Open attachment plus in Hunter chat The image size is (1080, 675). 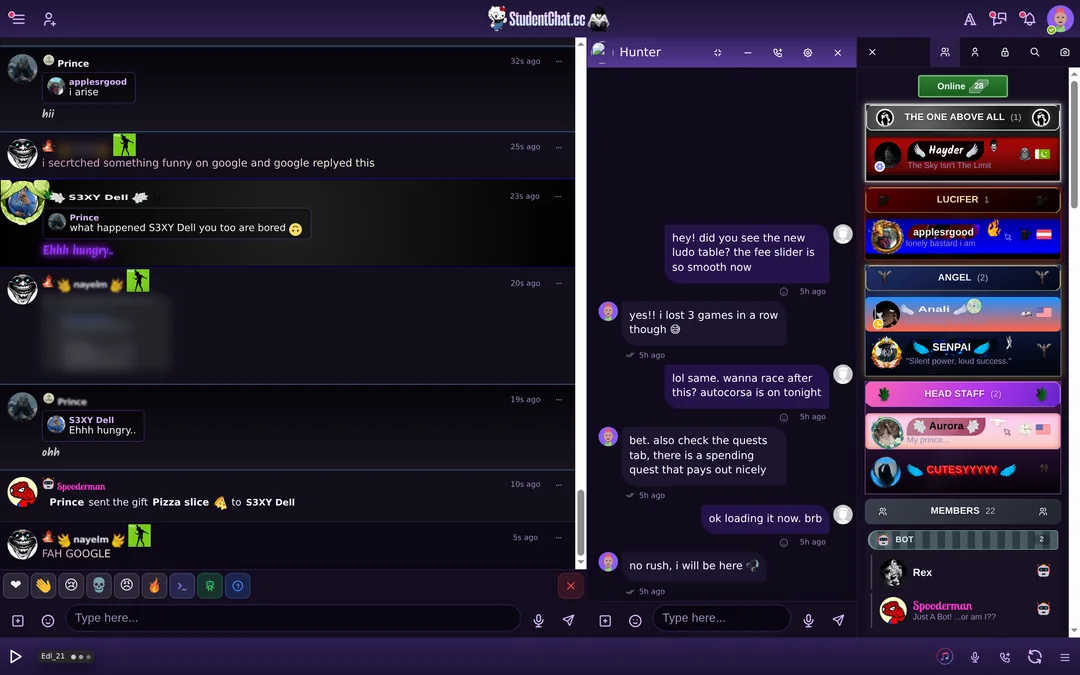coord(605,621)
